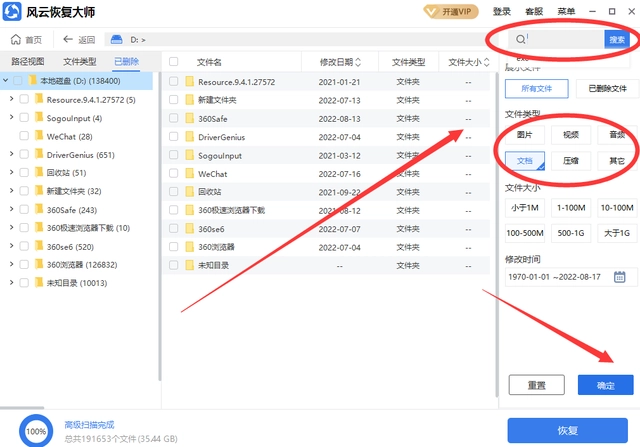Click the tree panel horizontal scrollbar

pyautogui.click(x=22, y=407)
